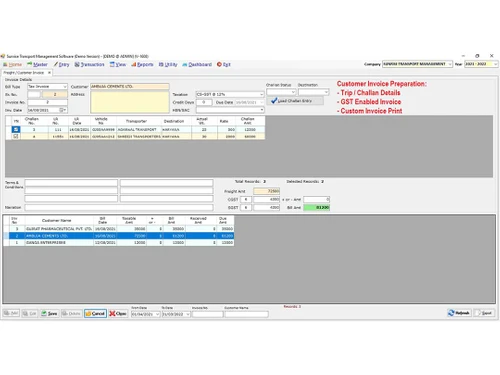The image size is (500, 375).
Task: Click the Refresh button
Action: 459,313
